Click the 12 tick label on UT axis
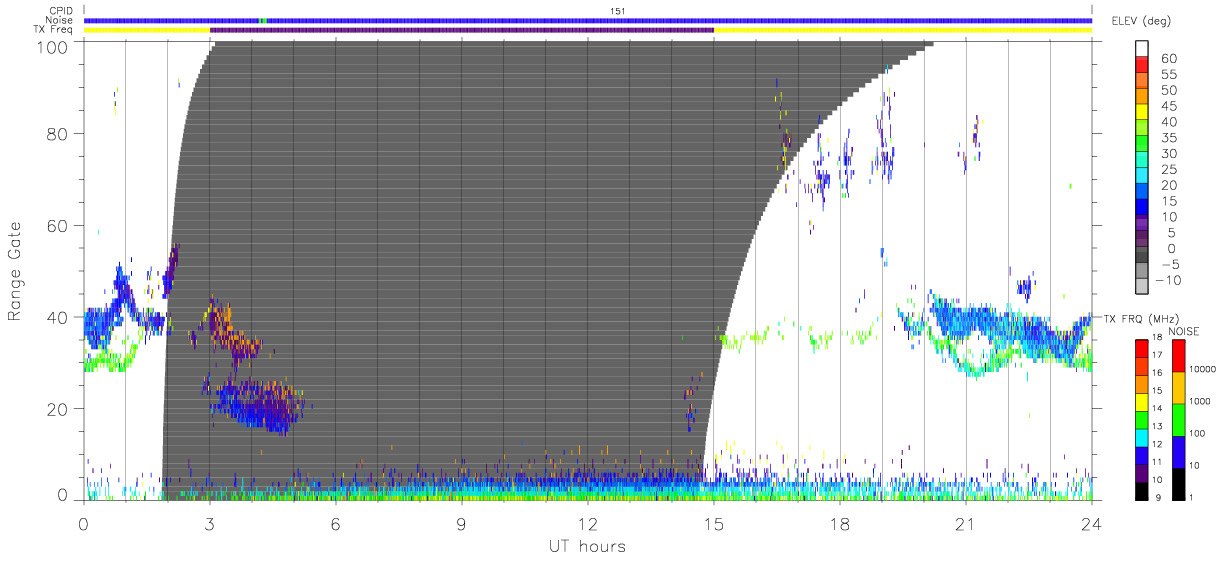Screen dimensions: 1228x567 coord(588,523)
